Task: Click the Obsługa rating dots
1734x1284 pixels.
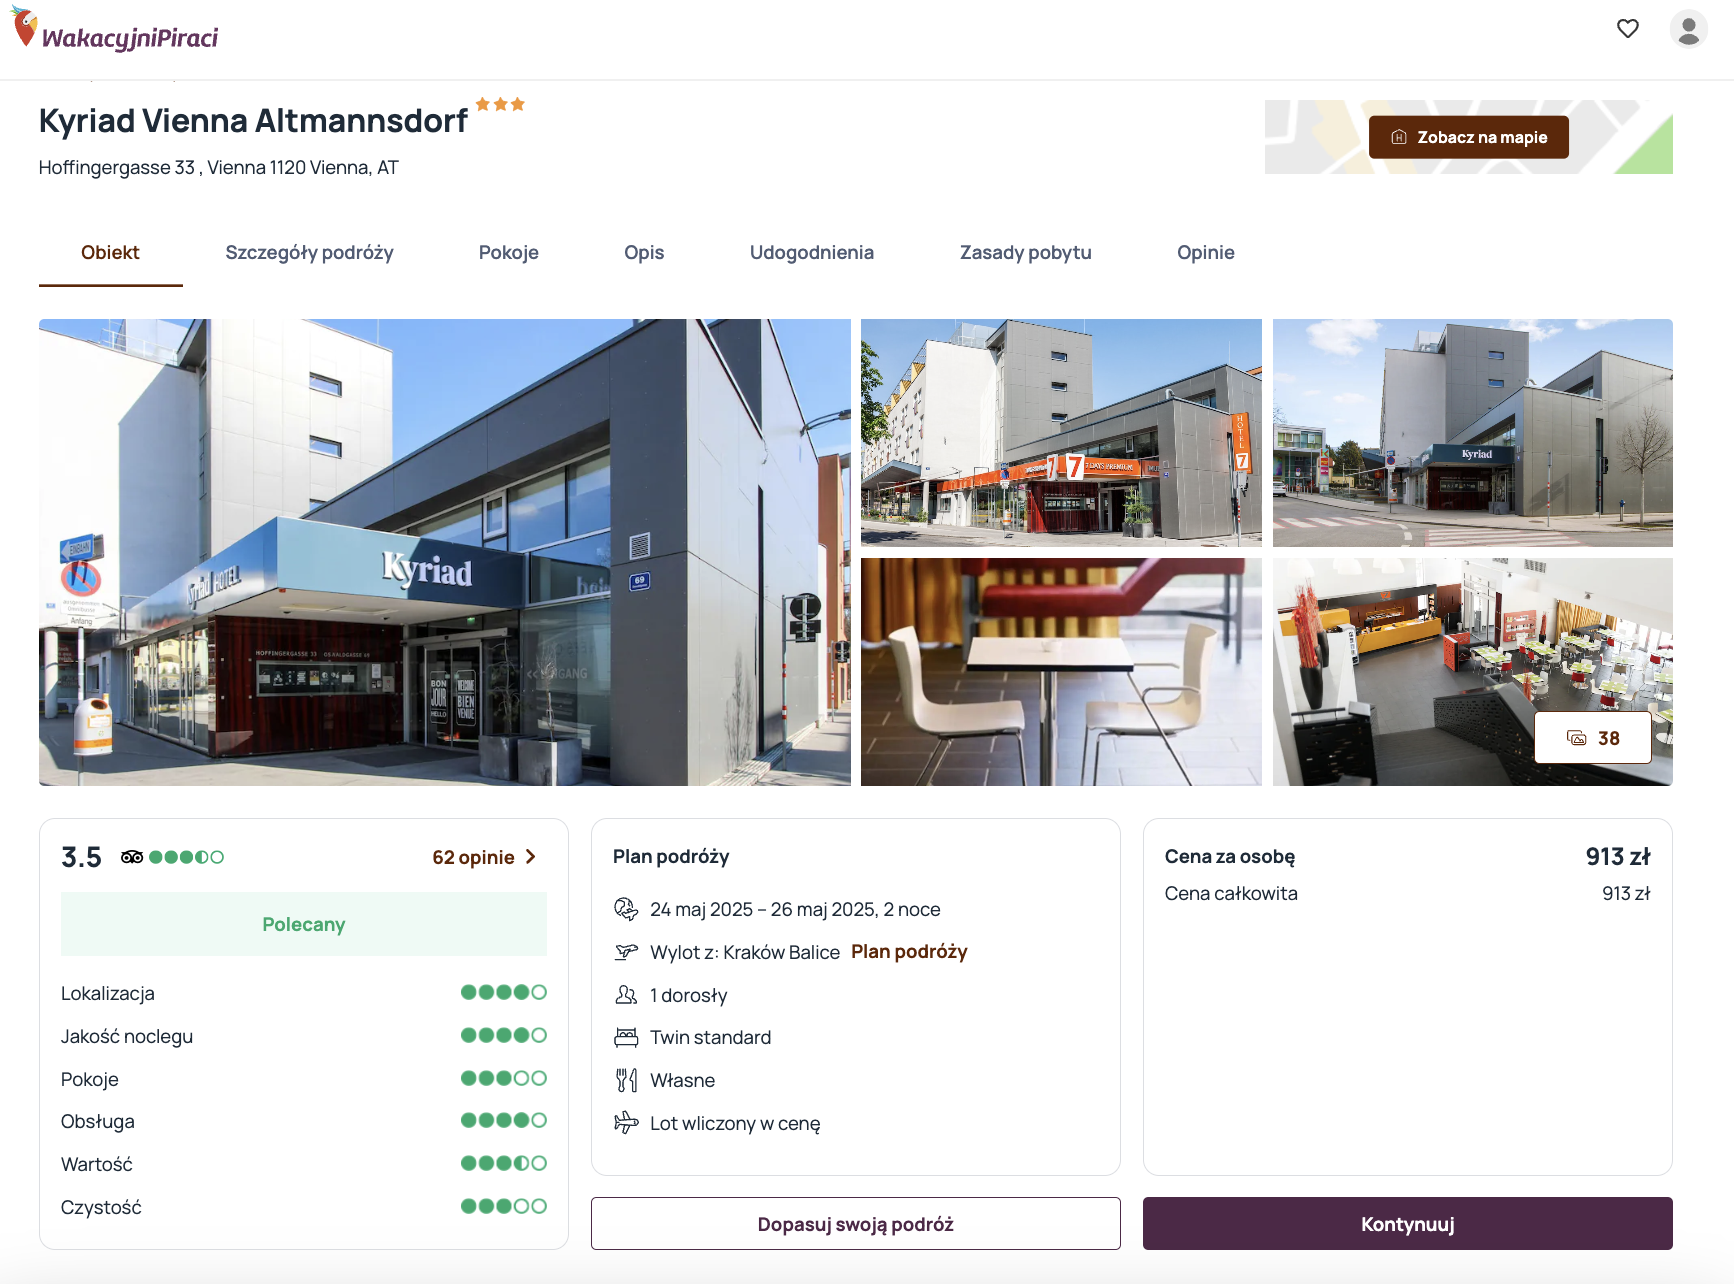Action: coord(504,1120)
